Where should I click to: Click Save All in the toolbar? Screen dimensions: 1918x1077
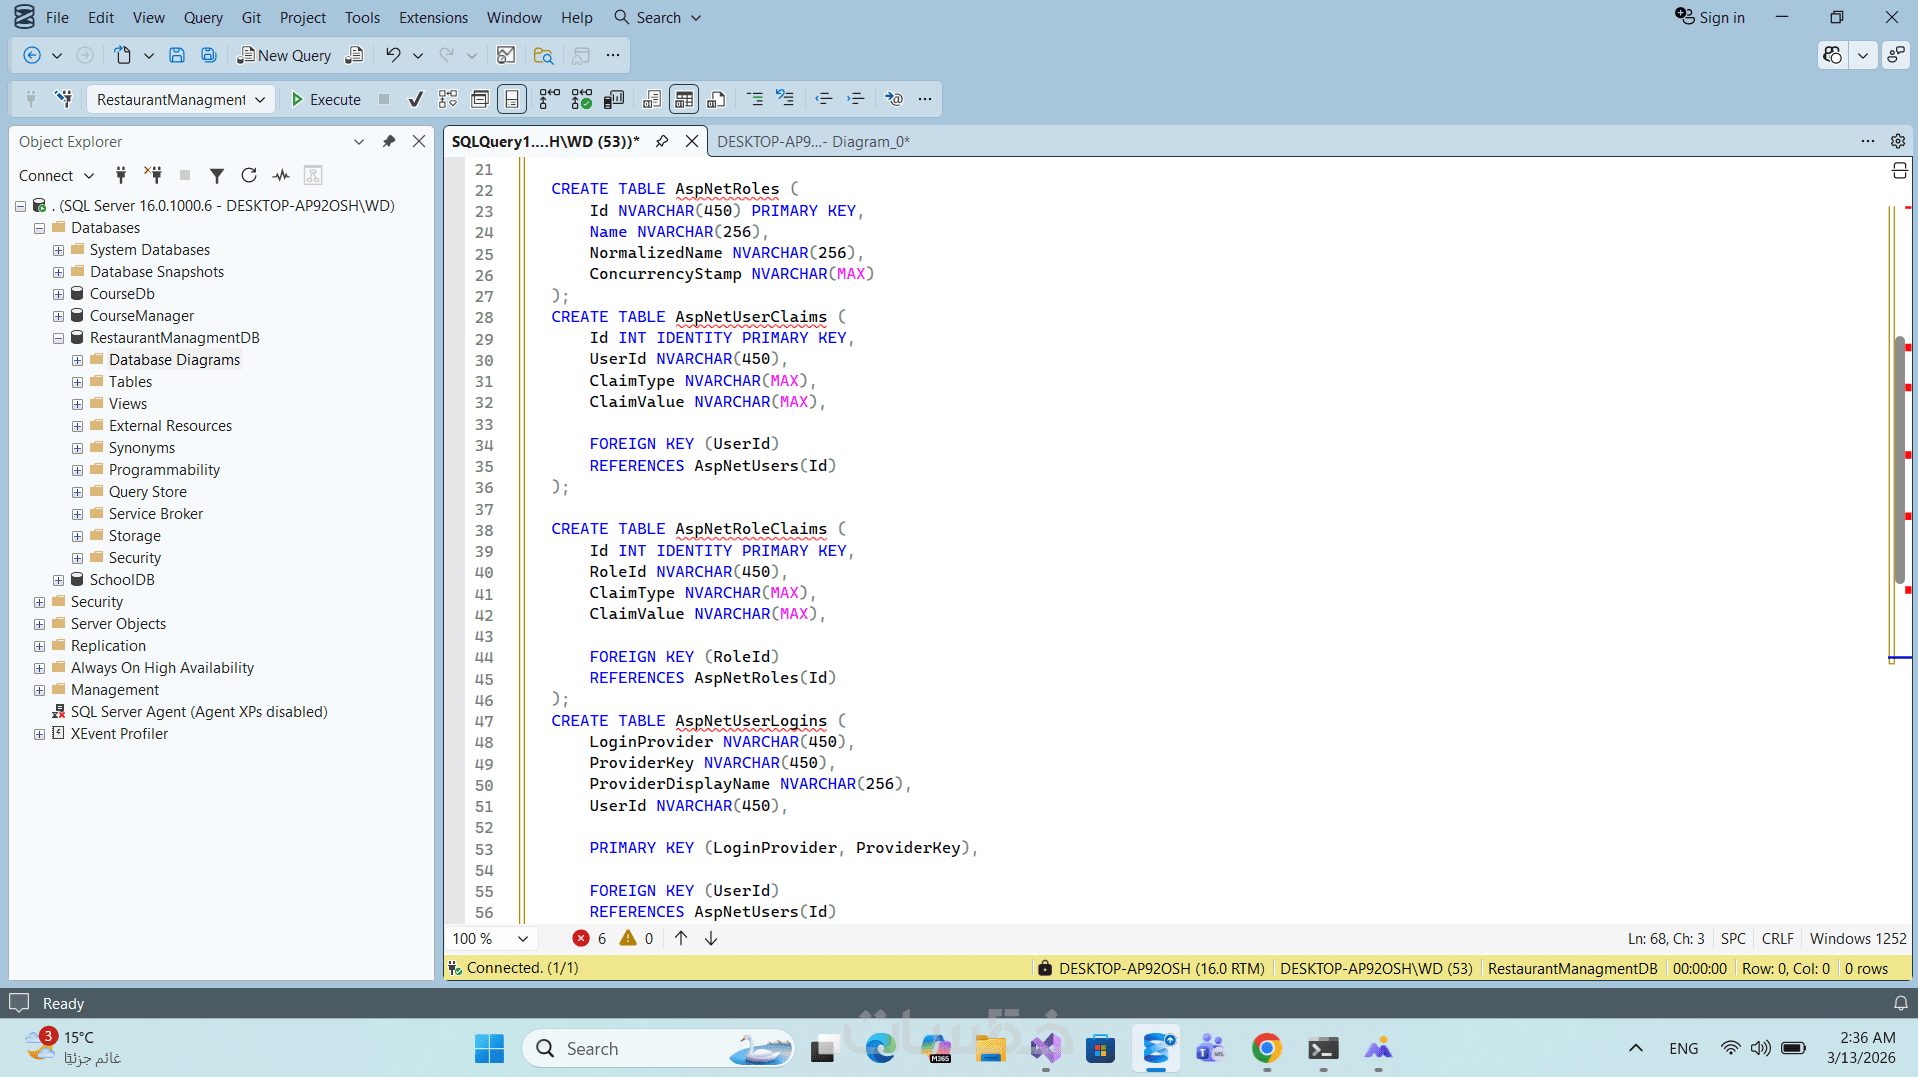click(x=208, y=55)
